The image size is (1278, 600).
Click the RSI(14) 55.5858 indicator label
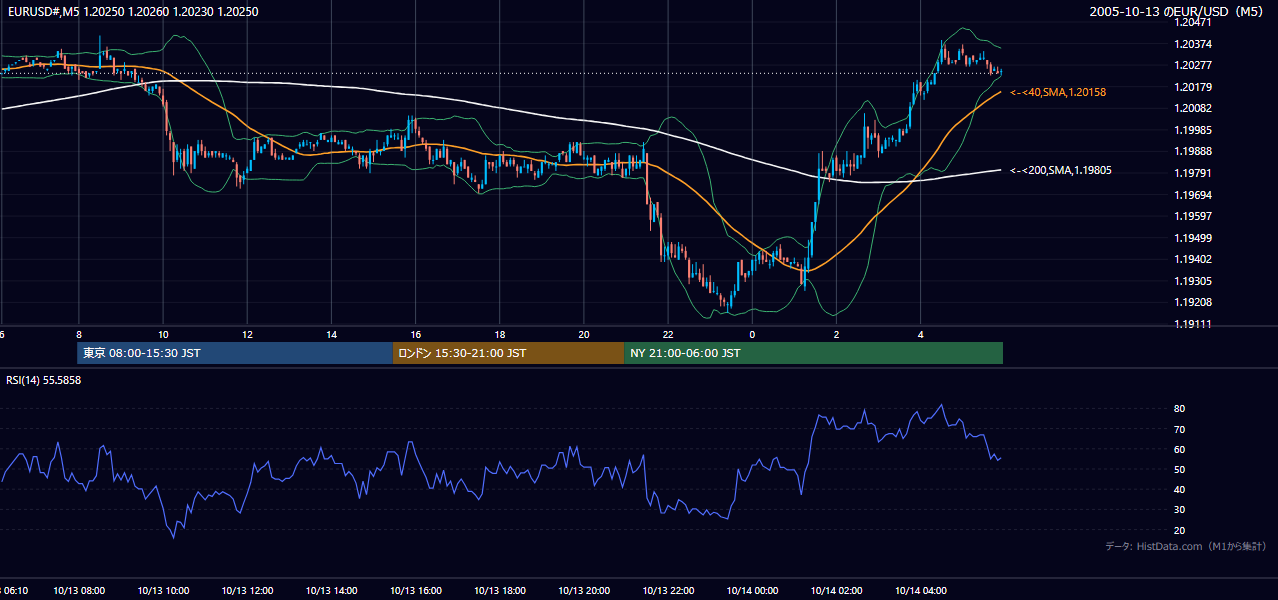tap(44, 380)
